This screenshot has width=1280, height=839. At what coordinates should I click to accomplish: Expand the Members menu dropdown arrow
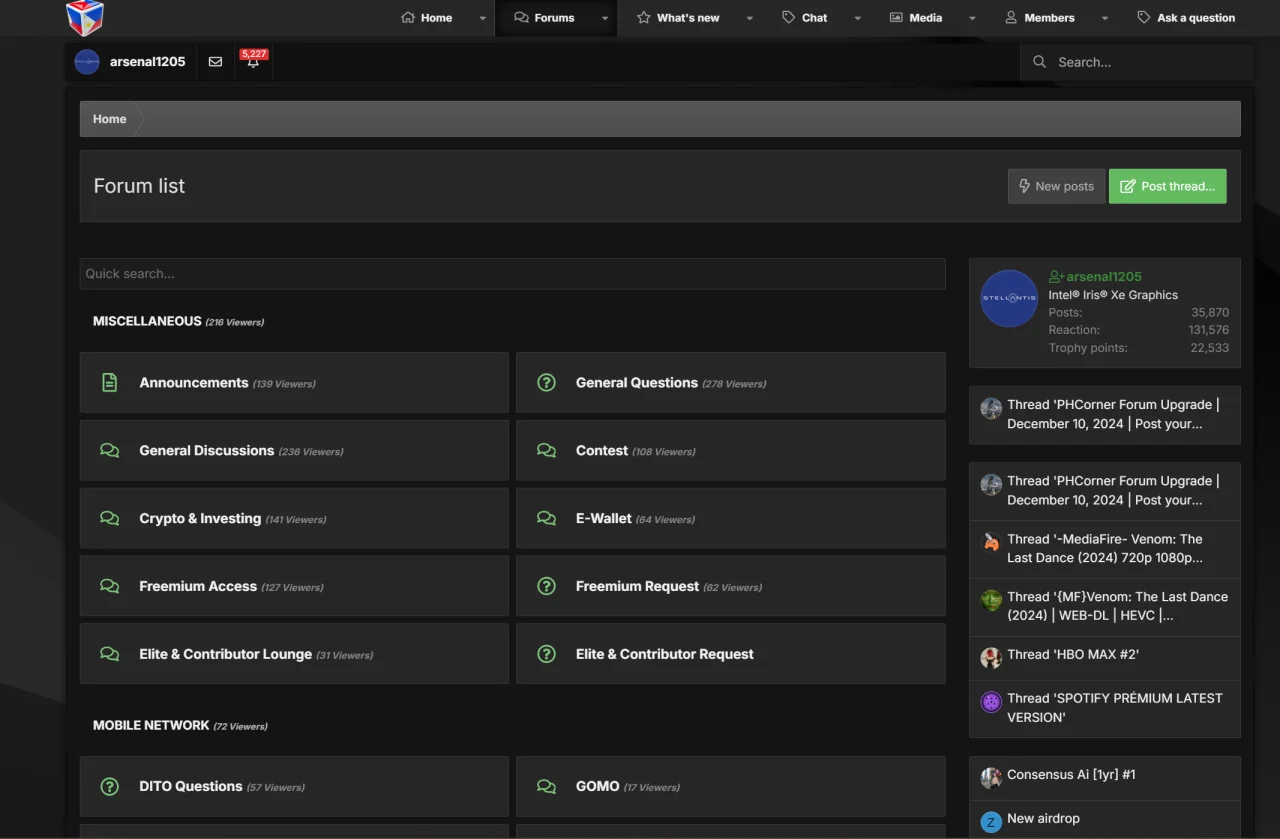pos(1105,18)
